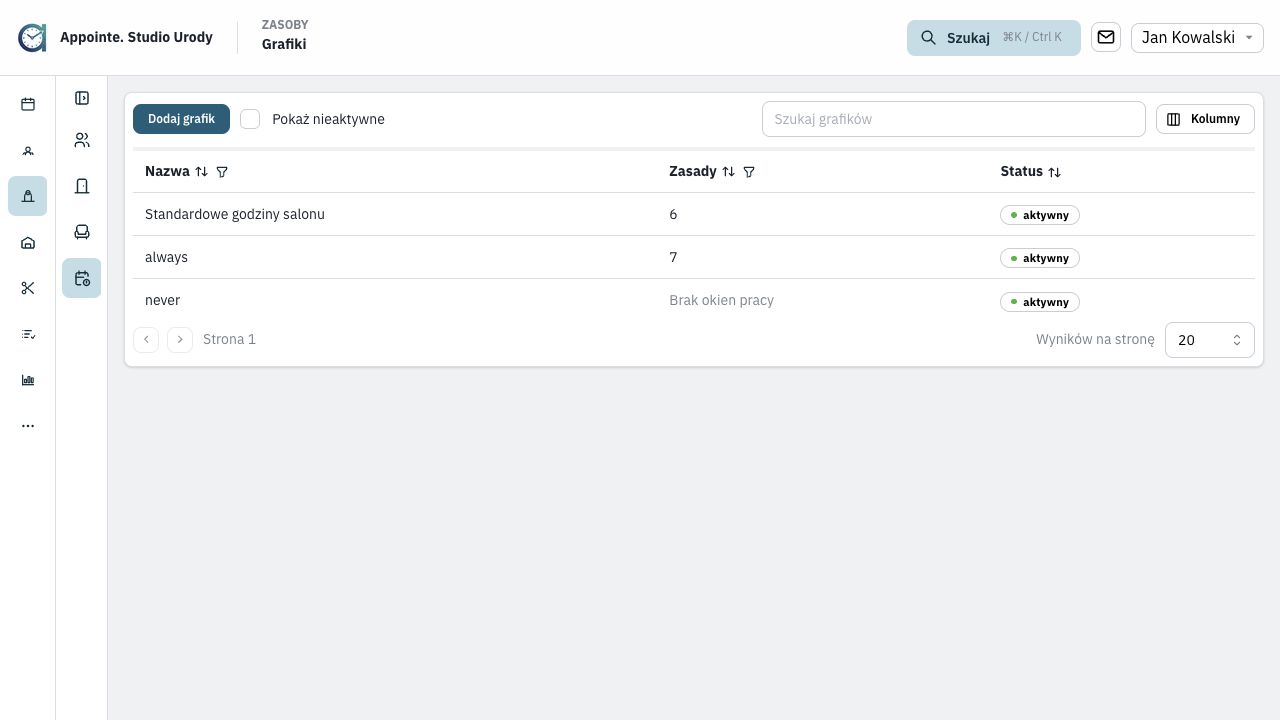Click the aktywny badge in the always row
Screen dimensions: 1280x720
1040,258
